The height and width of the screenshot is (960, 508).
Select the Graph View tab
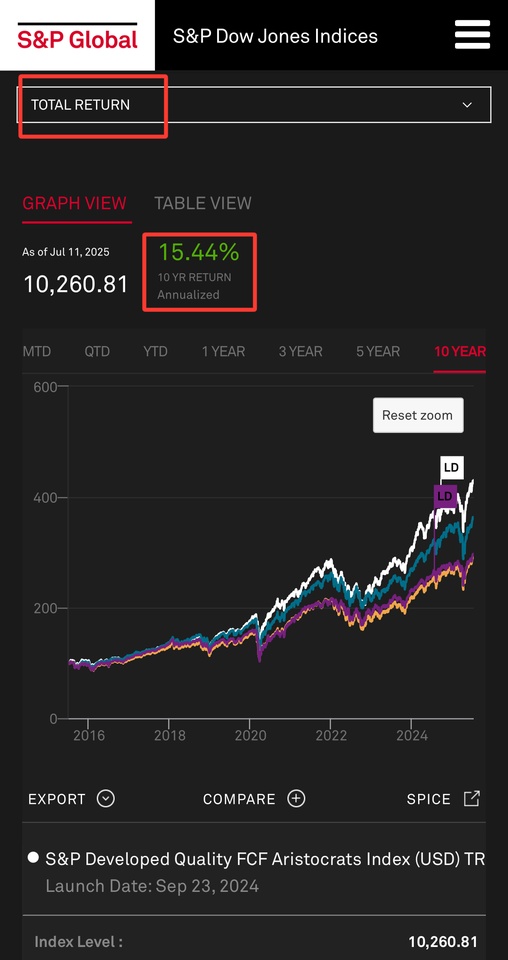tap(75, 203)
